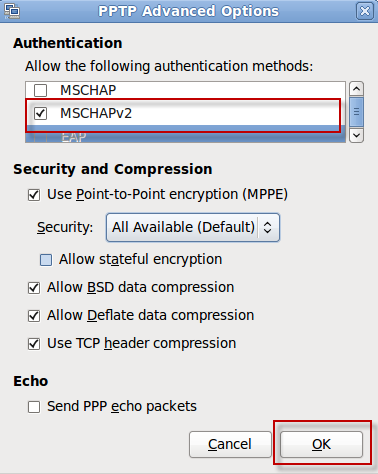Disable Use Point-to-Point encryption (MPPE)
This screenshot has width=378, height=474.
coord(34,195)
